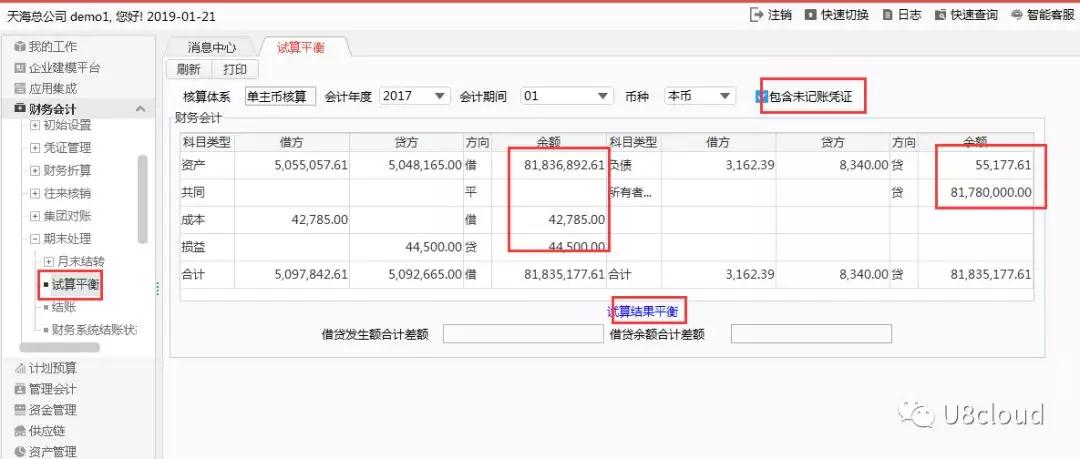Click the 成本 row label
Viewport: 1080px width, 459px height.
(x=193, y=220)
